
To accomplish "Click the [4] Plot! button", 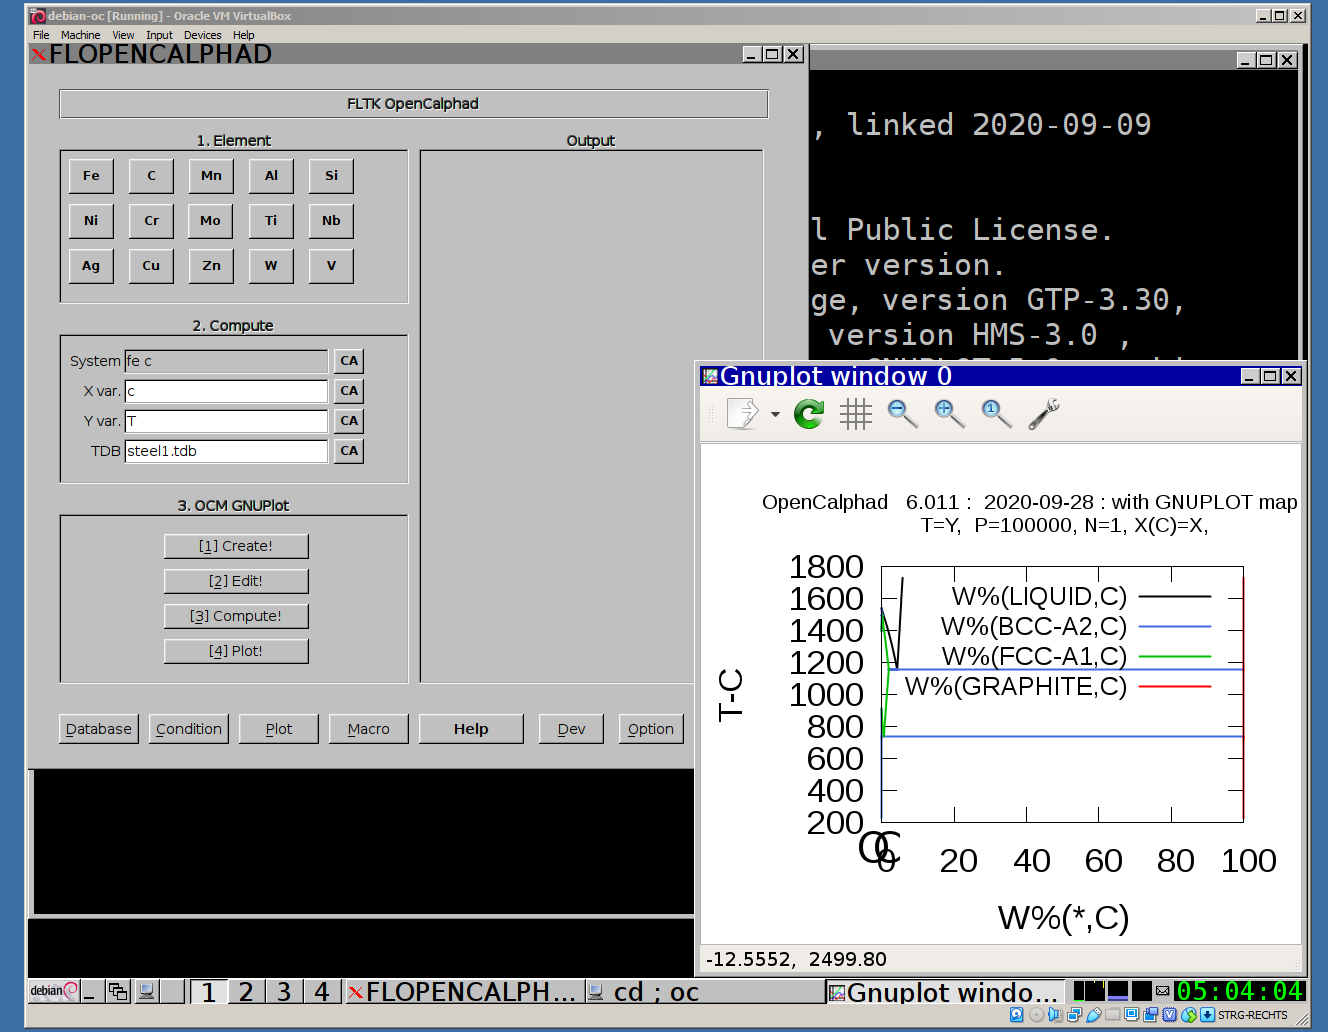I will (x=236, y=651).
